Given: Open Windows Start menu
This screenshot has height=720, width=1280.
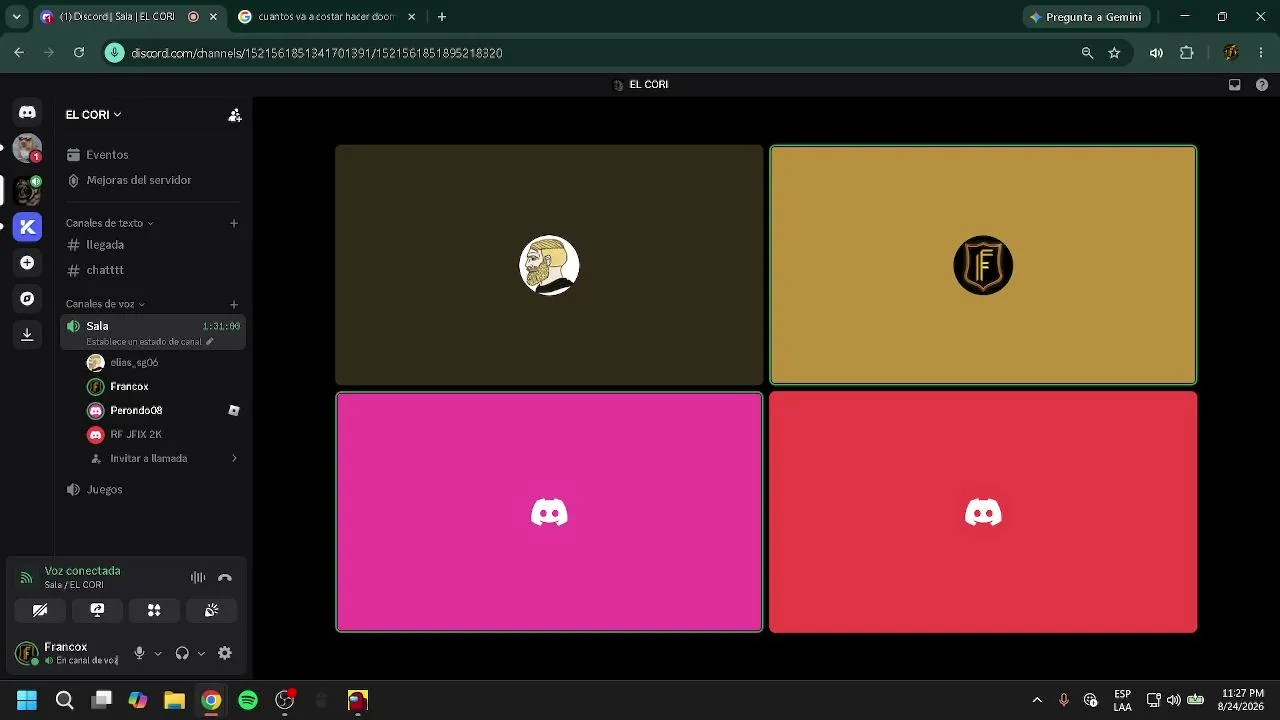Looking at the screenshot, I should pos(27,700).
